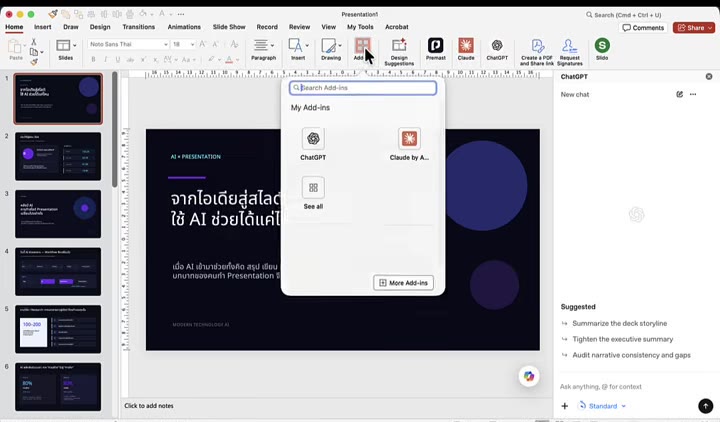The width and height of the screenshot is (720, 422).
Task: Add attachment with plus icon in ChatGPT
Action: pos(565,406)
